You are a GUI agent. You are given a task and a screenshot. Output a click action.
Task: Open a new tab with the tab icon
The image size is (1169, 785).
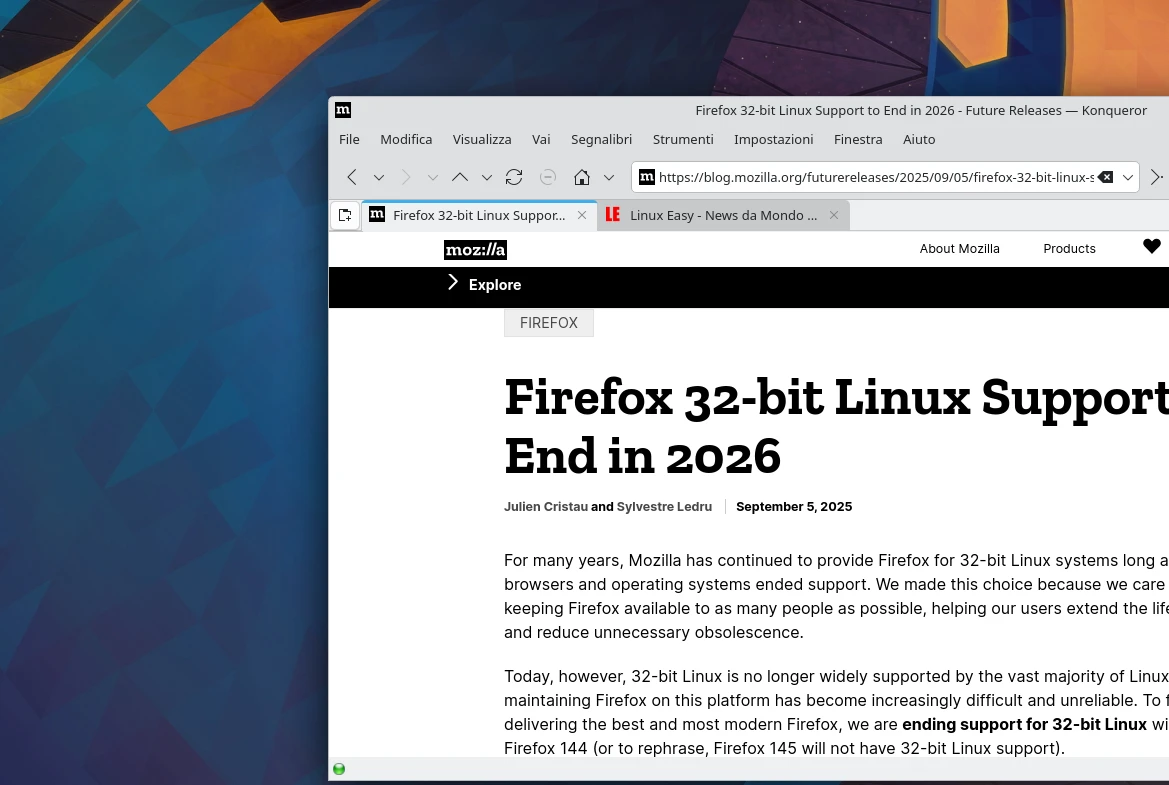(x=345, y=215)
